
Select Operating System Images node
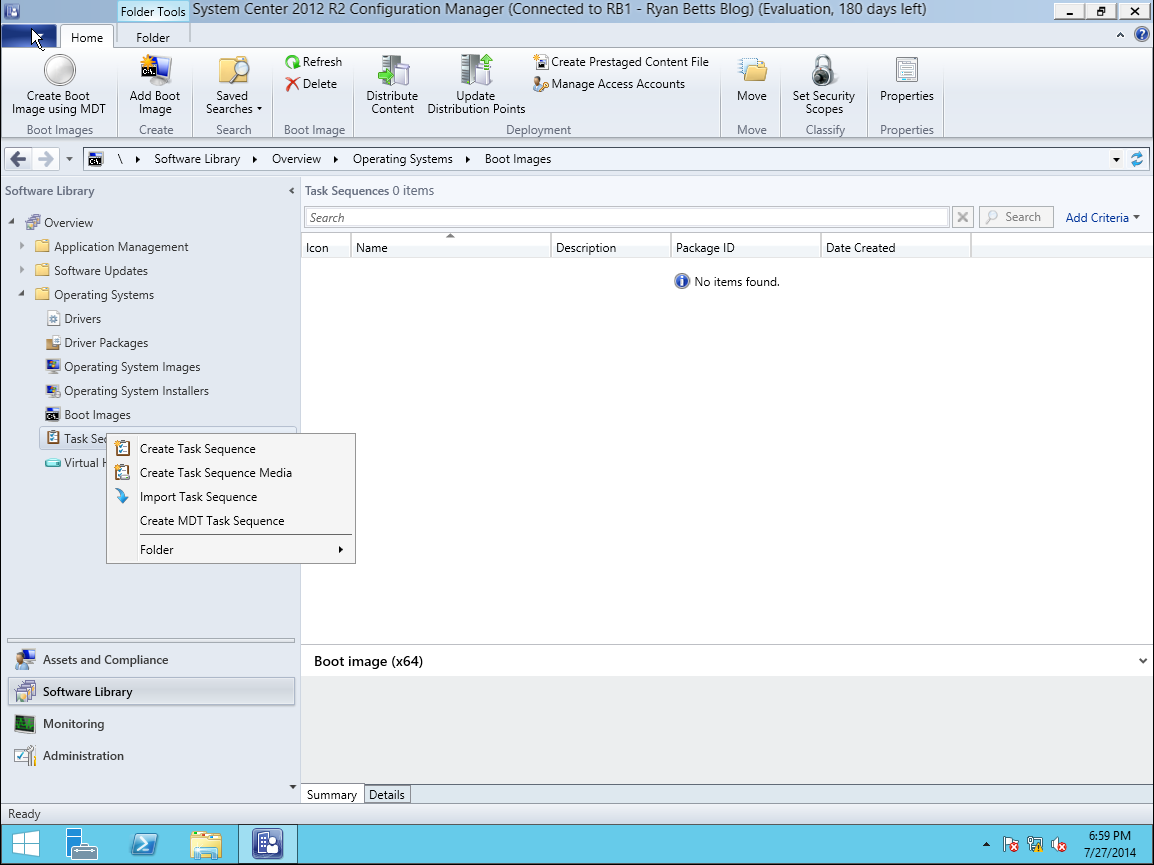(x=123, y=367)
